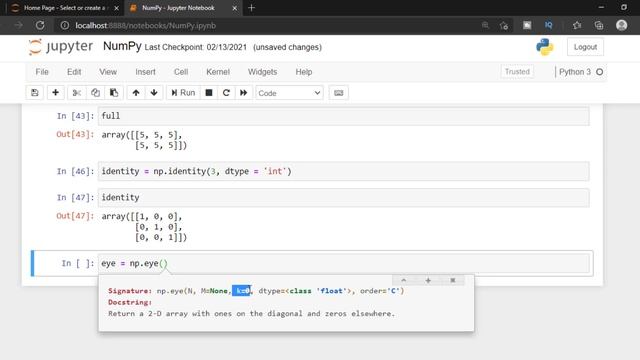This screenshot has height=360, width=640.
Task: Open browser collections icon
Action: pos(599,25)
